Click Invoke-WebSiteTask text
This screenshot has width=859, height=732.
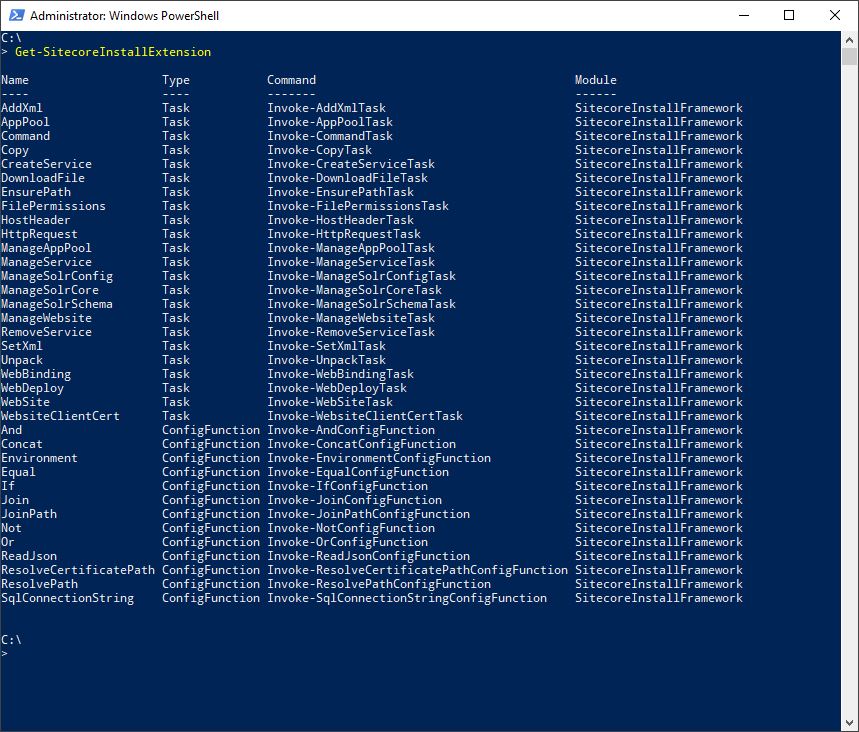pos(330,402)
